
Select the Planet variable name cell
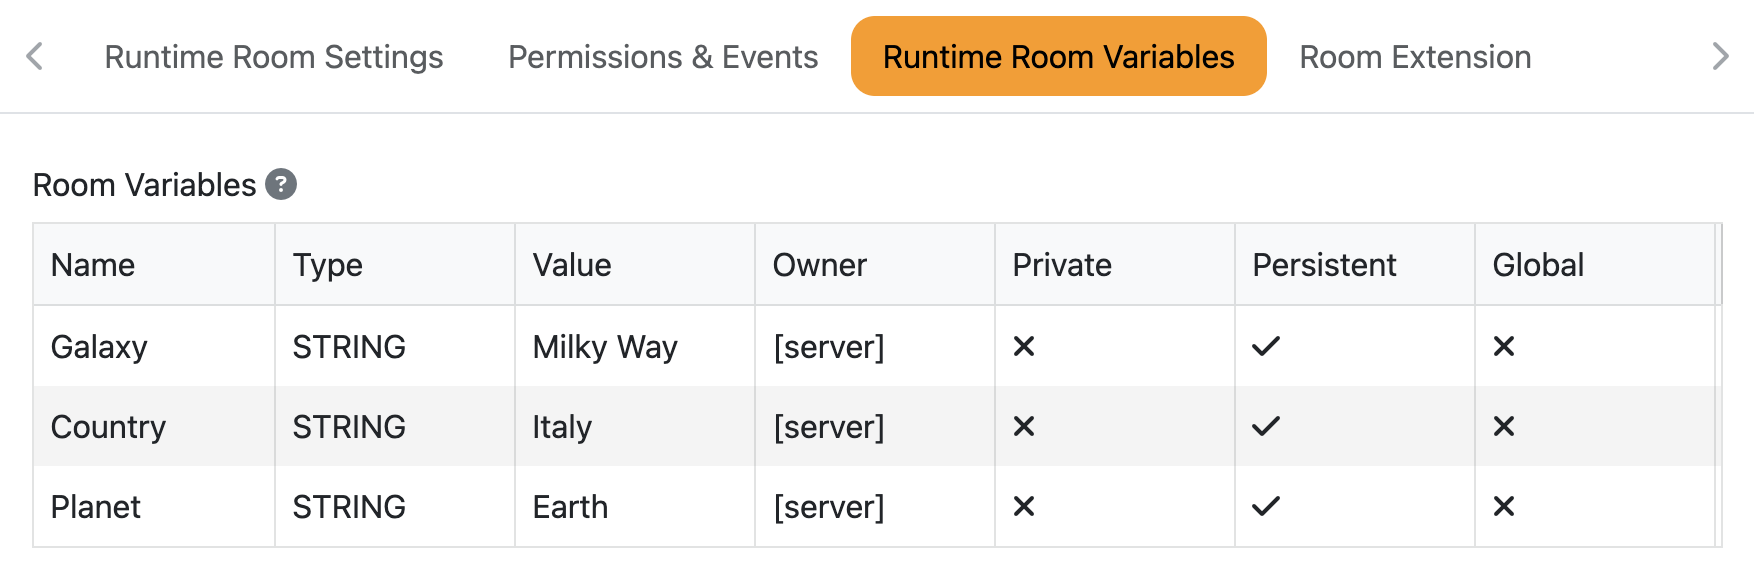(x=154, y=506)
